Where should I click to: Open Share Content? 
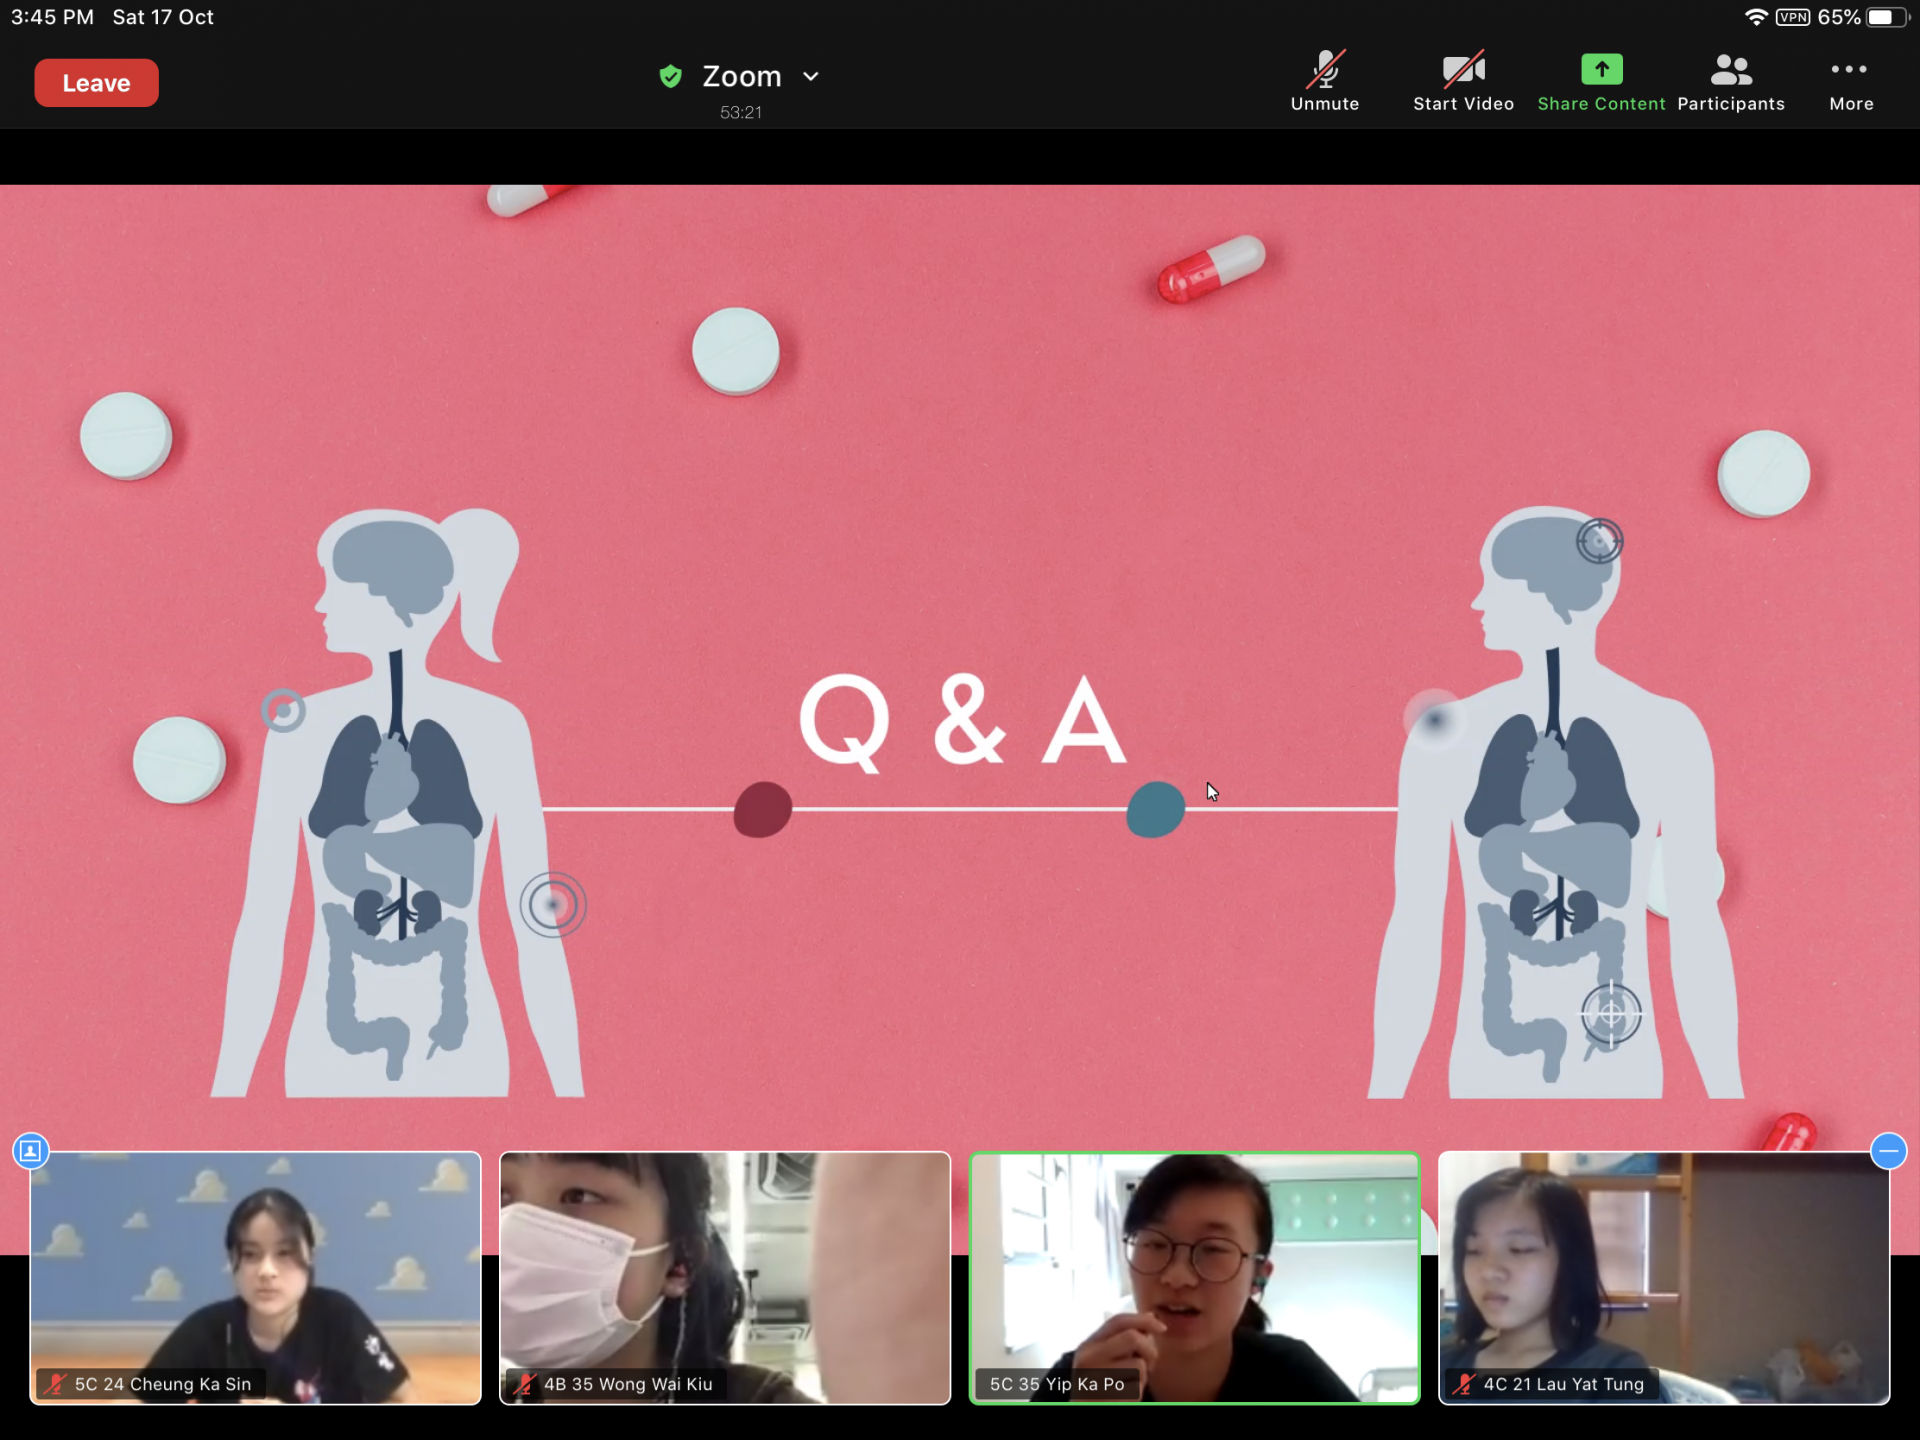point(1601,82)
